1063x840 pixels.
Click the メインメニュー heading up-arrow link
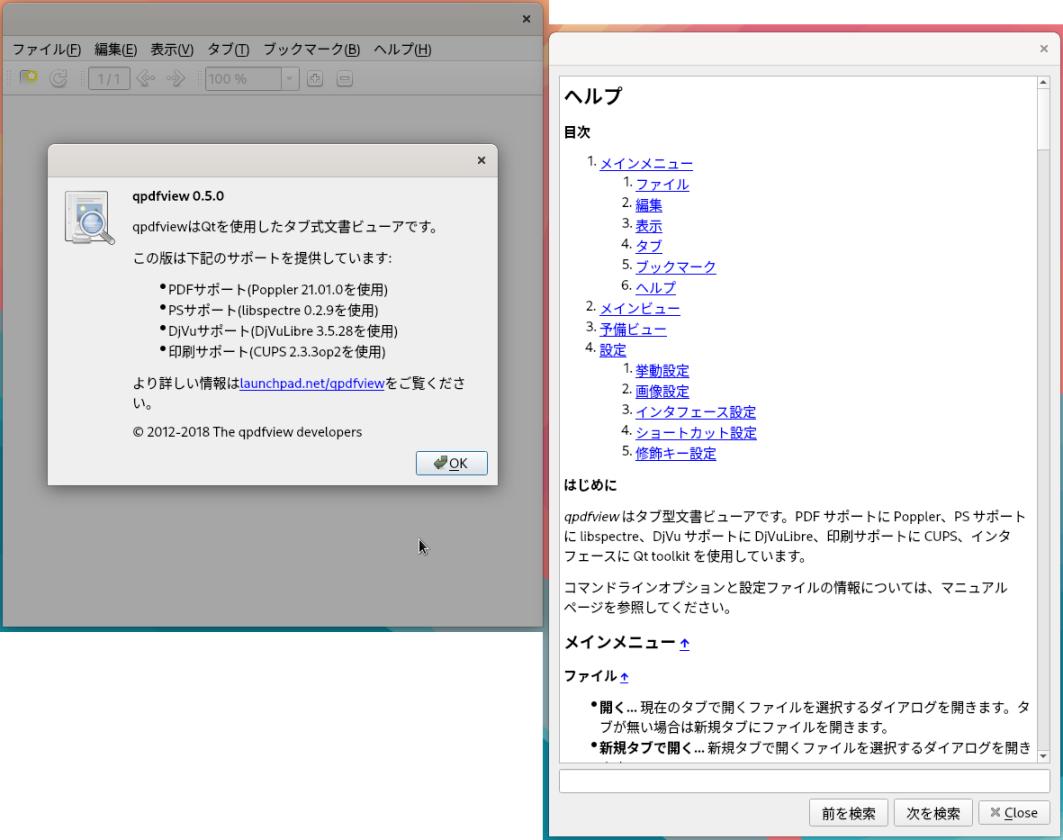[x=685, y=643]
